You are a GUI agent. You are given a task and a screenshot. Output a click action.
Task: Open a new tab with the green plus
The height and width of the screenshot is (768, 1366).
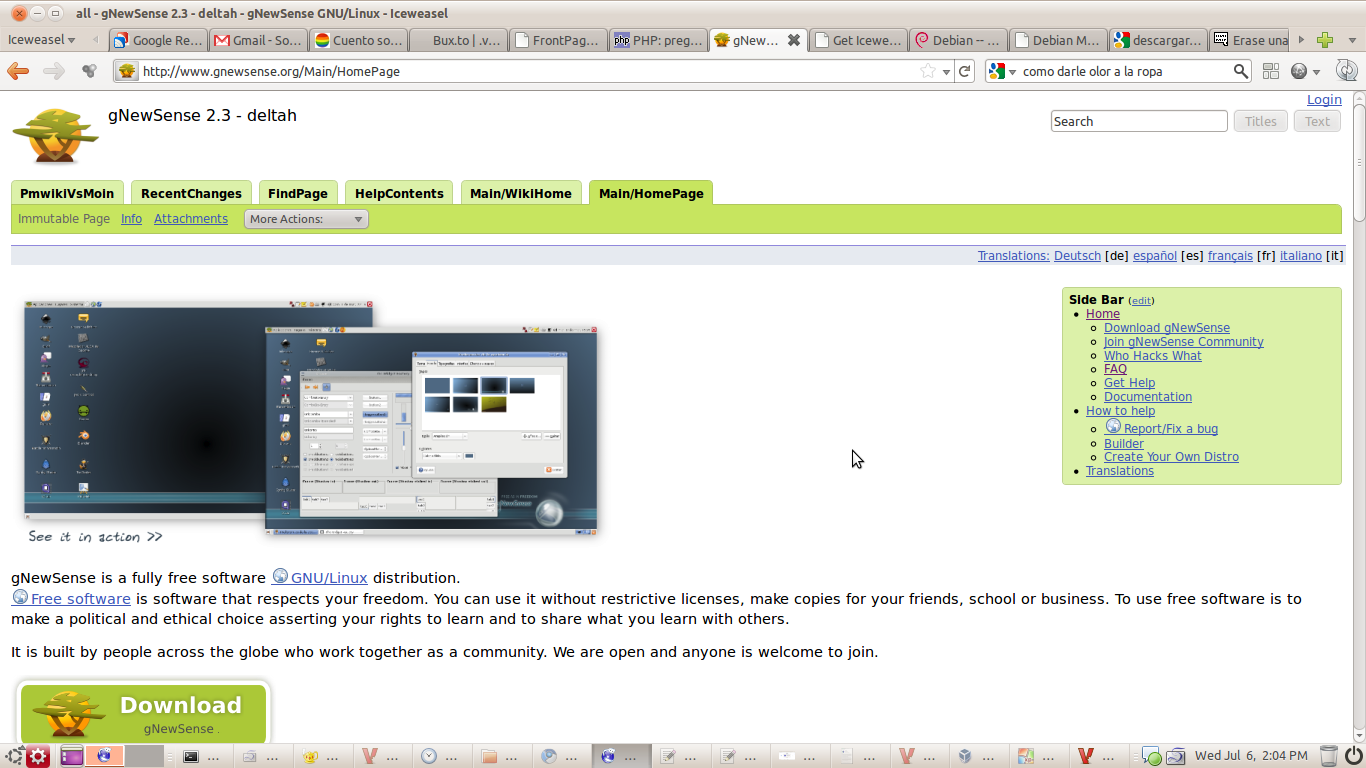[1325, 40]
